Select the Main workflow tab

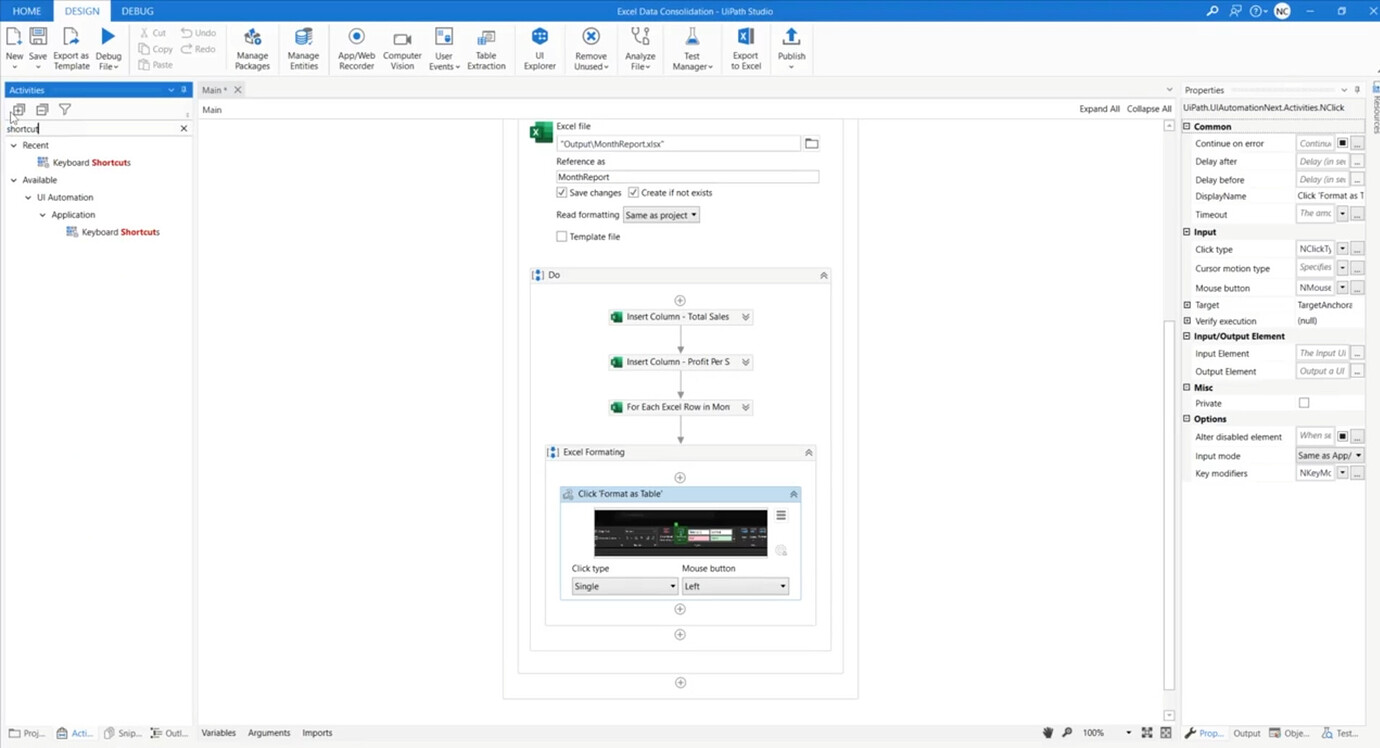point(213,89)
